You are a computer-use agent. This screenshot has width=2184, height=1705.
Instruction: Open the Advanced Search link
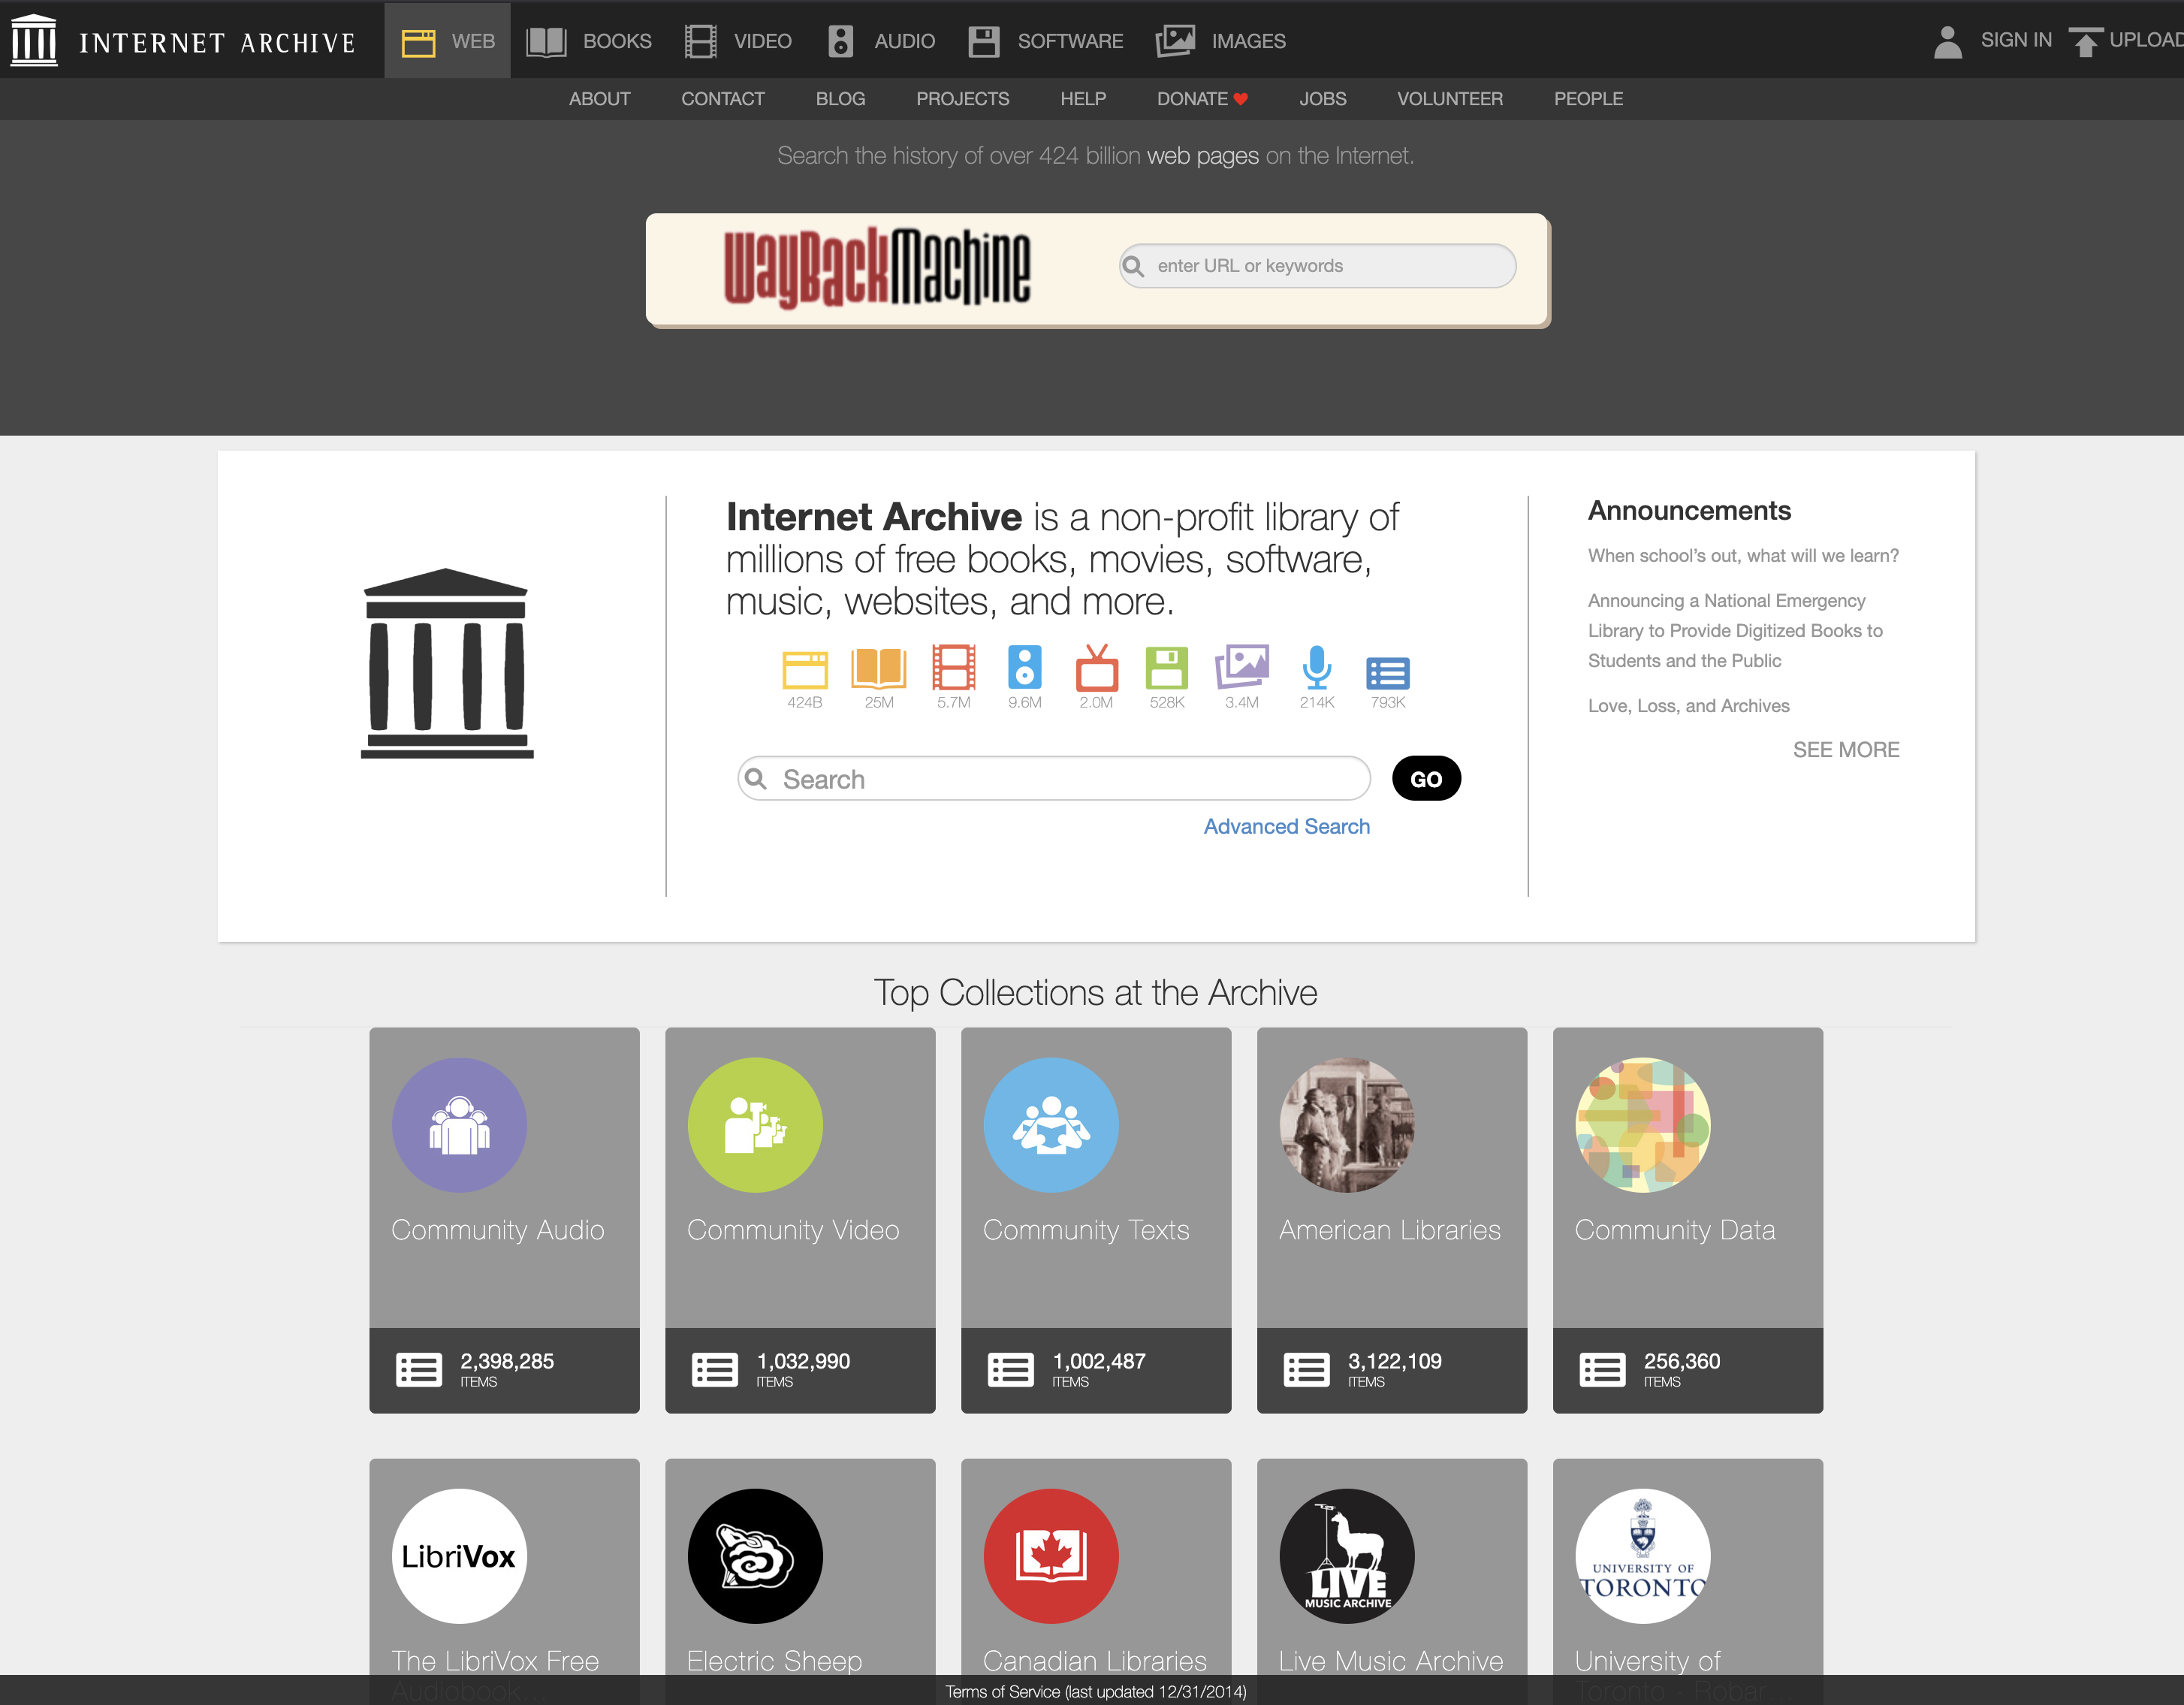click(1286, 826)
